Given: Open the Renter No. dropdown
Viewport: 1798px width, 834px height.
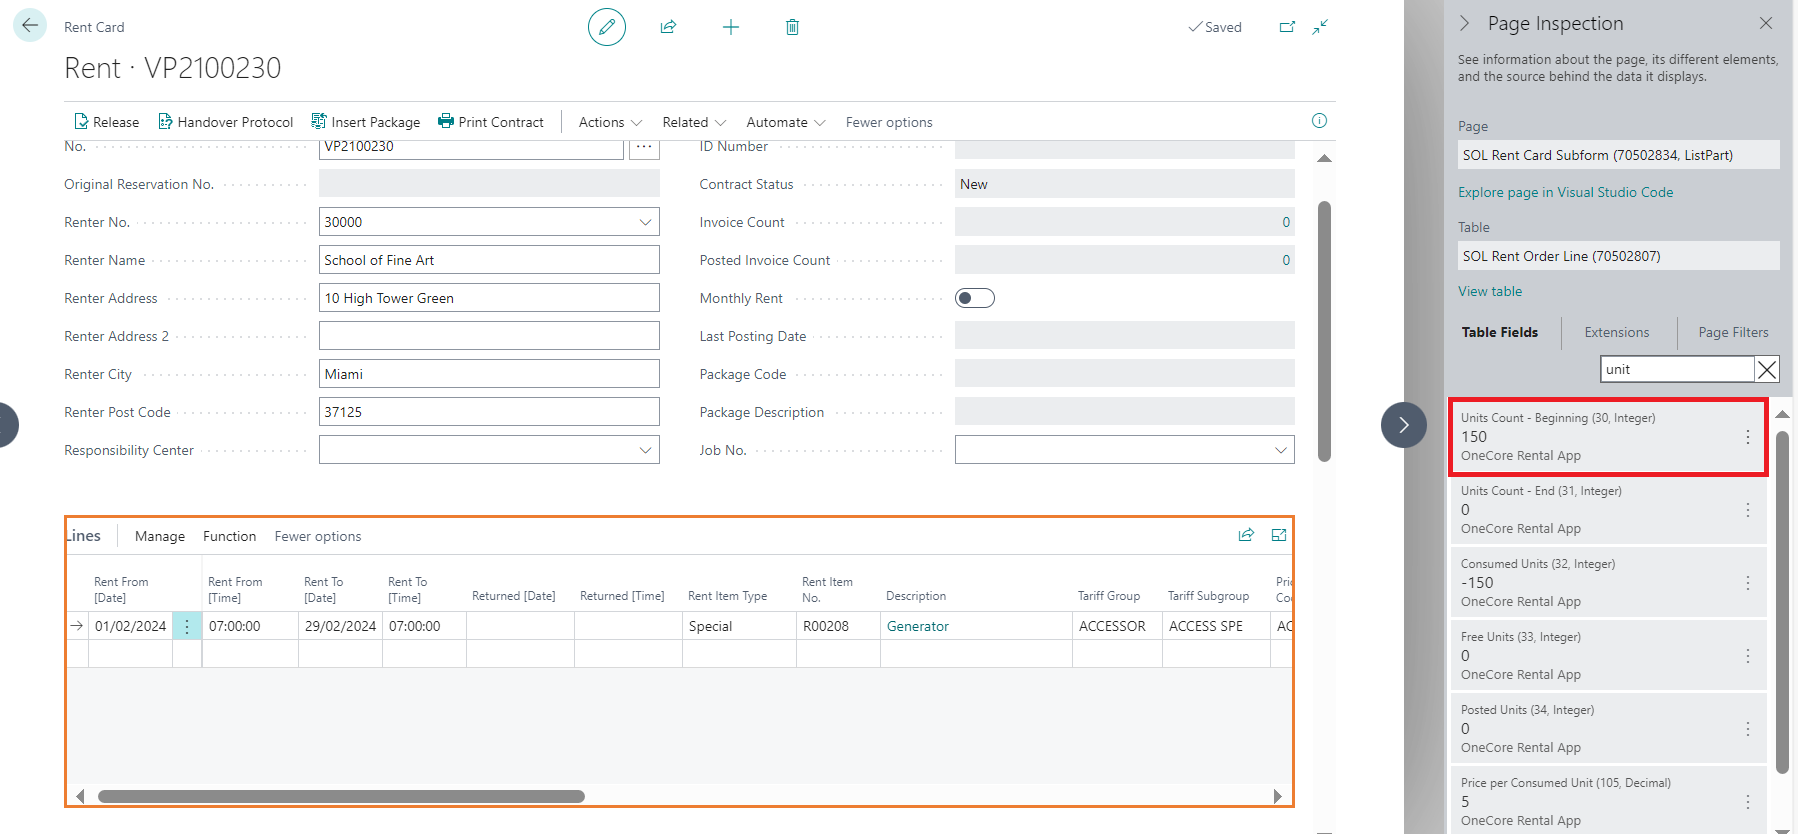Looking at the screenshot, I should [645, 222].
